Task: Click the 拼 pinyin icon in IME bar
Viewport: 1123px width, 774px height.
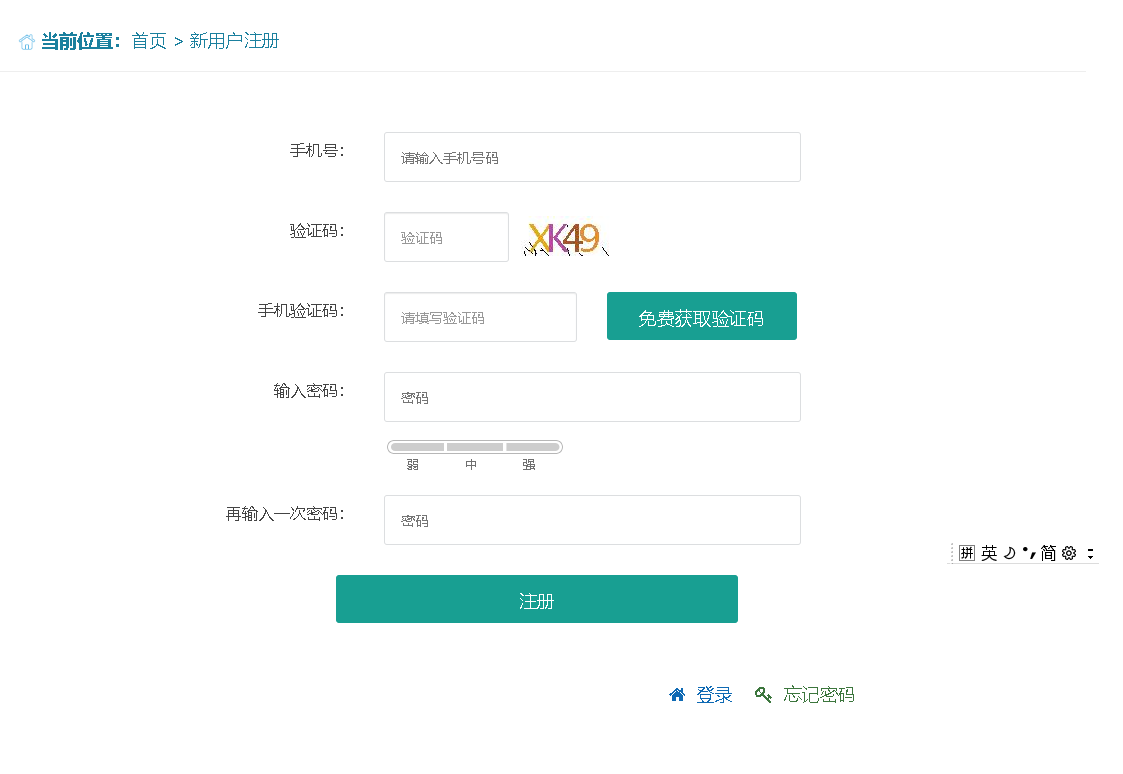Action: pos(966,553)
